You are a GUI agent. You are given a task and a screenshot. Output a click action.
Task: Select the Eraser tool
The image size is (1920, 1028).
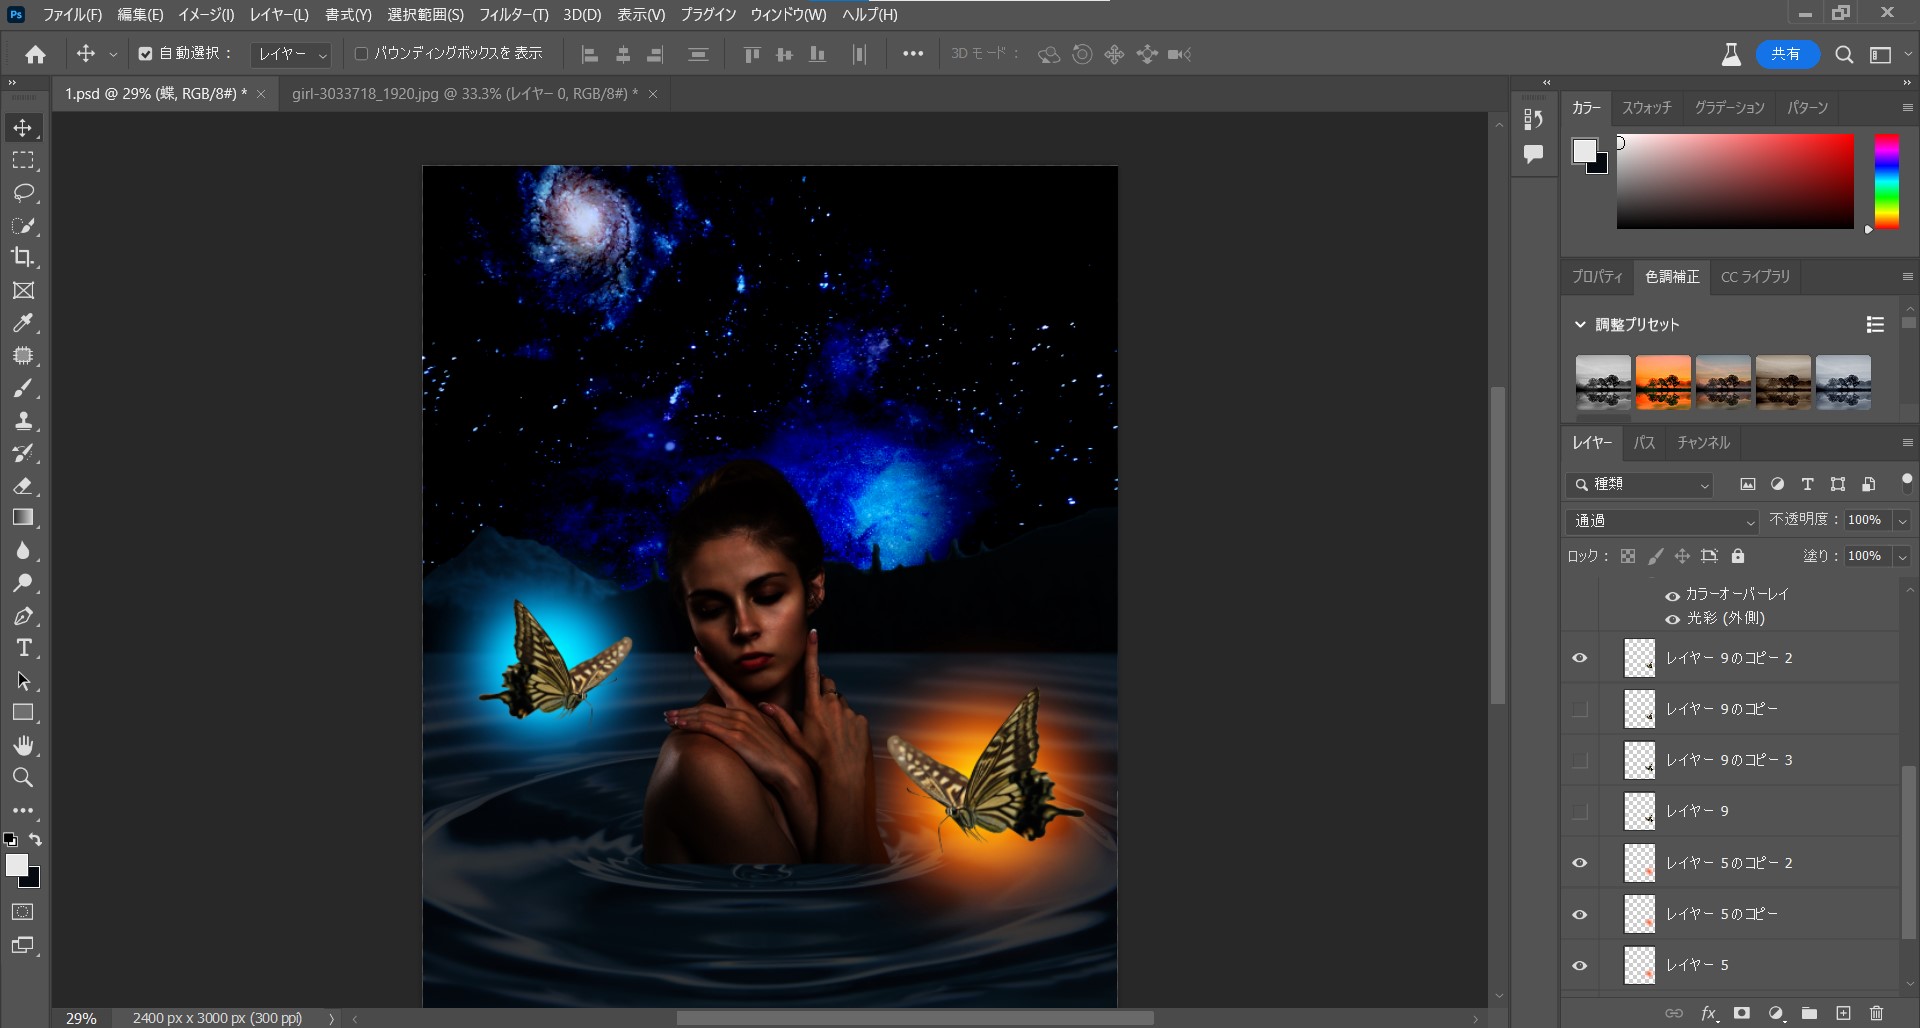click(23, 485)
